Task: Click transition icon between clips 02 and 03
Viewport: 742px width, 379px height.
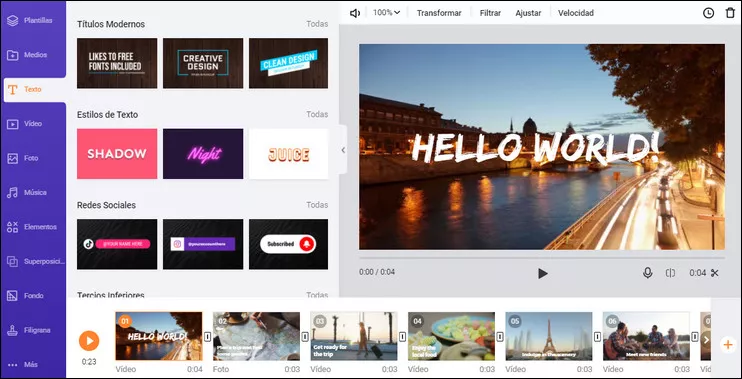Action: point(305,336)
